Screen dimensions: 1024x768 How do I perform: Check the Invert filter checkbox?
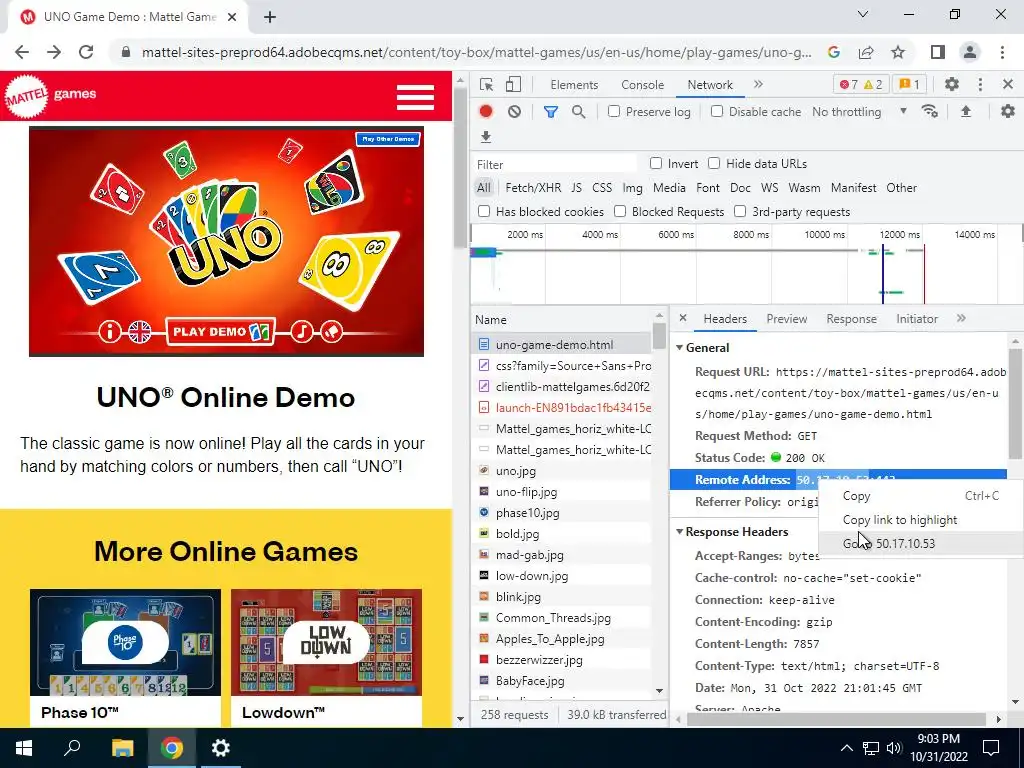pos(656,163)
